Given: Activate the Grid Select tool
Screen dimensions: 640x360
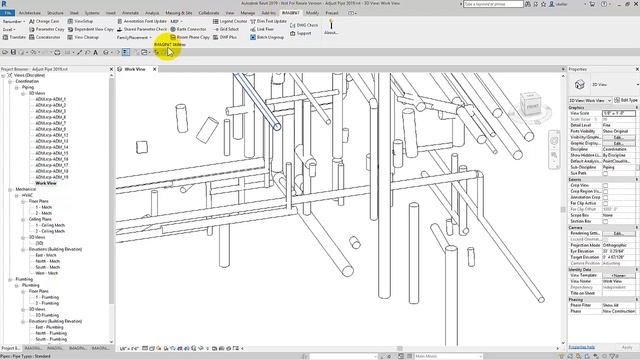Looking at the screenshot, I should [226, 29].
